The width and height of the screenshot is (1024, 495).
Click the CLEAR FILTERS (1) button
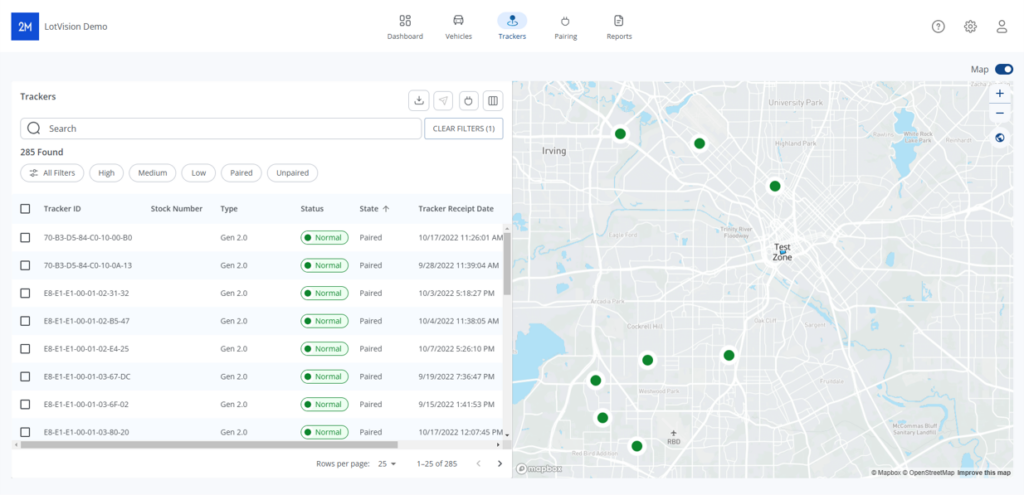(x=464, y=129)
